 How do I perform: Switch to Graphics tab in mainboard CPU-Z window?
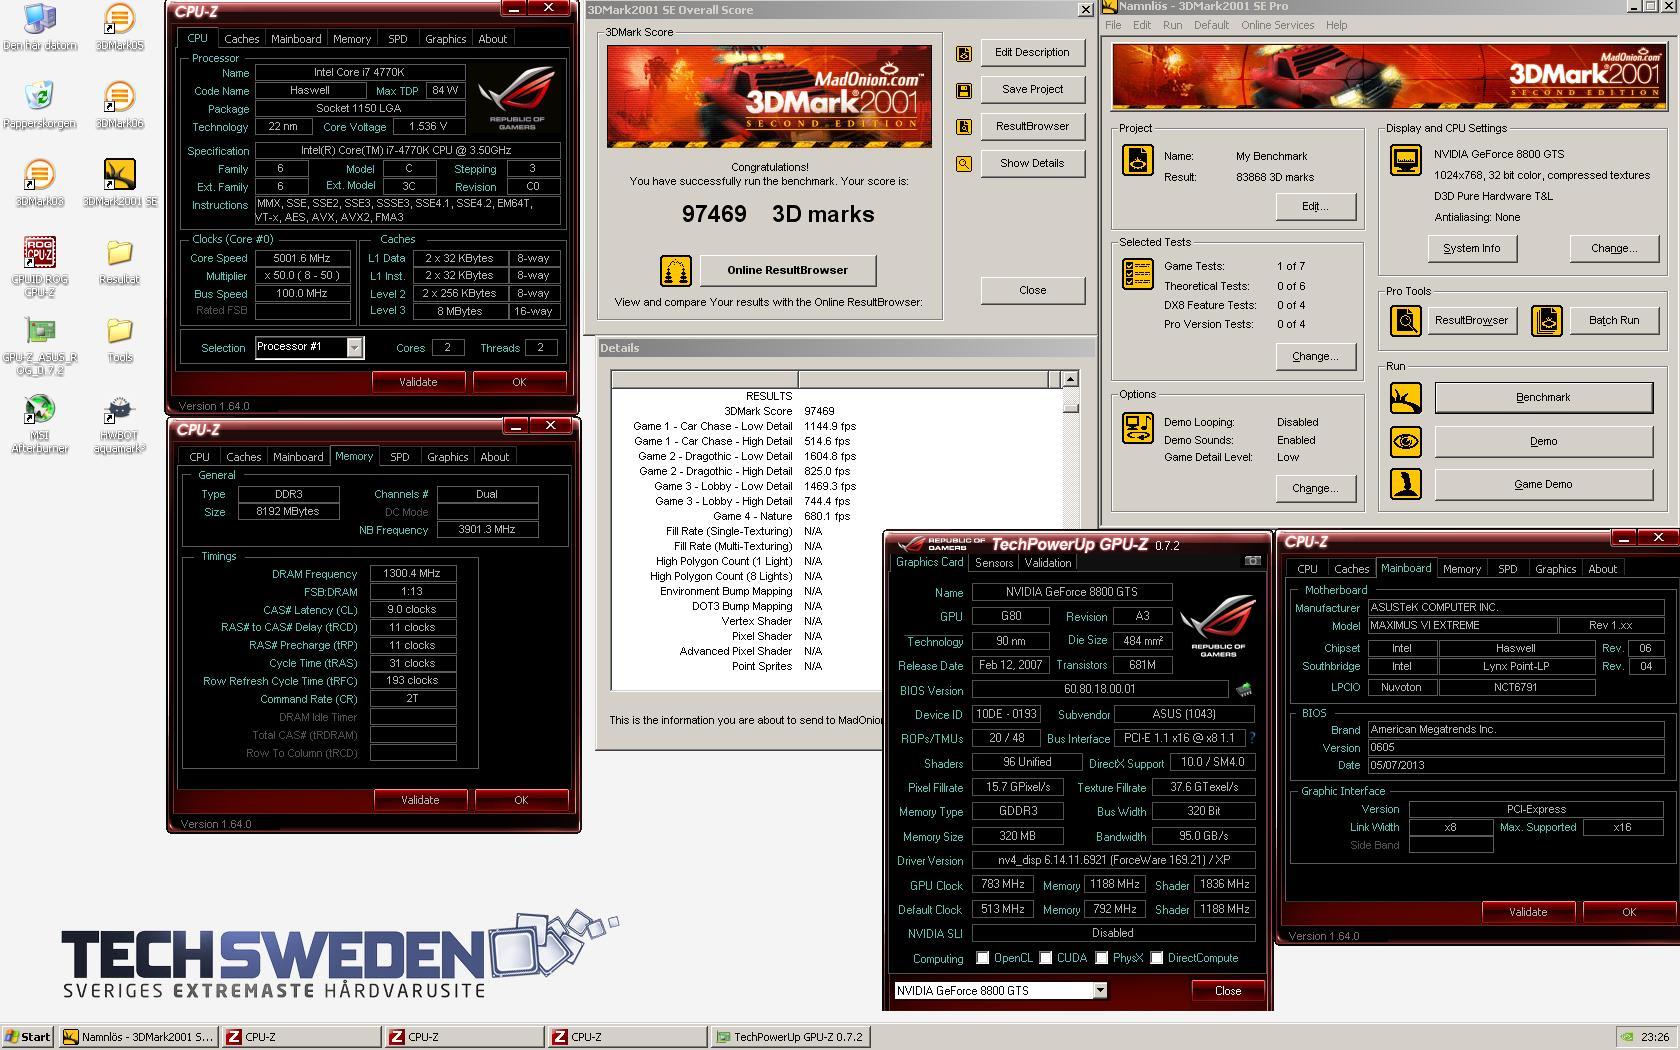[x=1555, y=569]
